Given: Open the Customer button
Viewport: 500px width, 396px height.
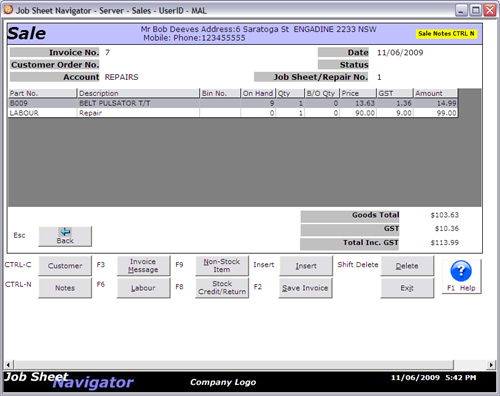Looking at the screenshot, I should tap(65, 266).
